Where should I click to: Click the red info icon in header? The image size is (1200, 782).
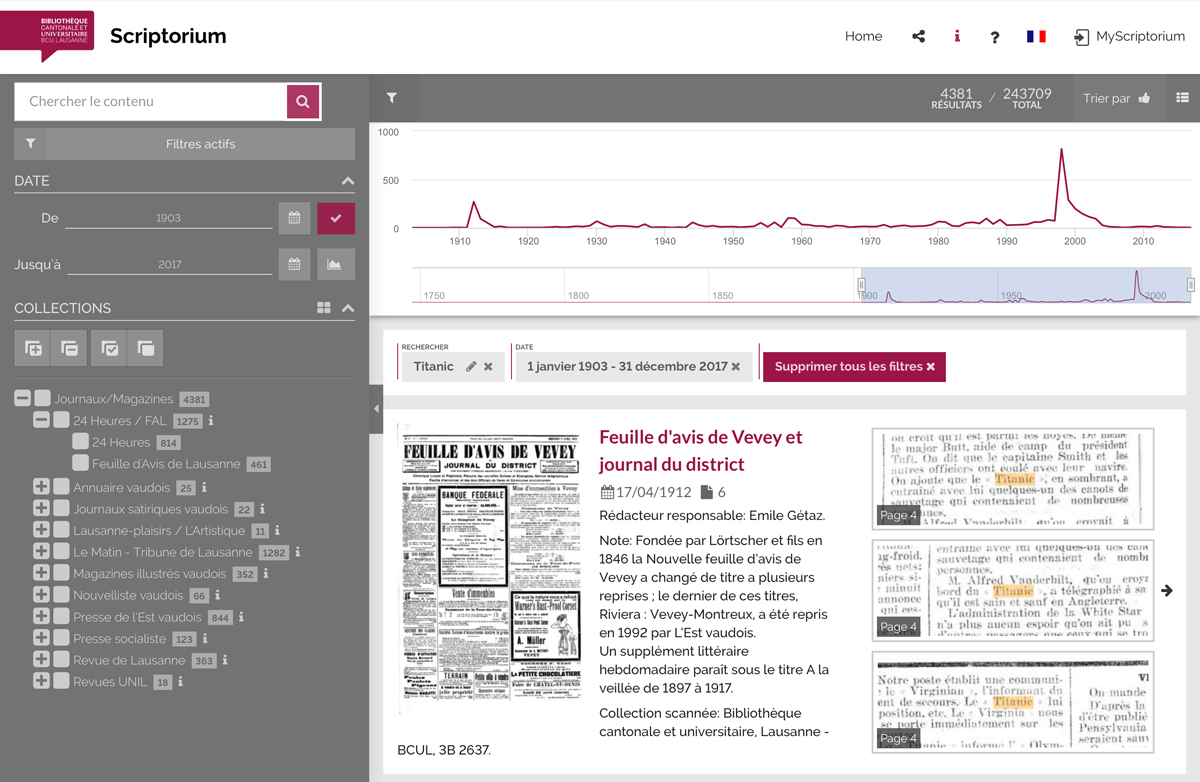point(957,37)
